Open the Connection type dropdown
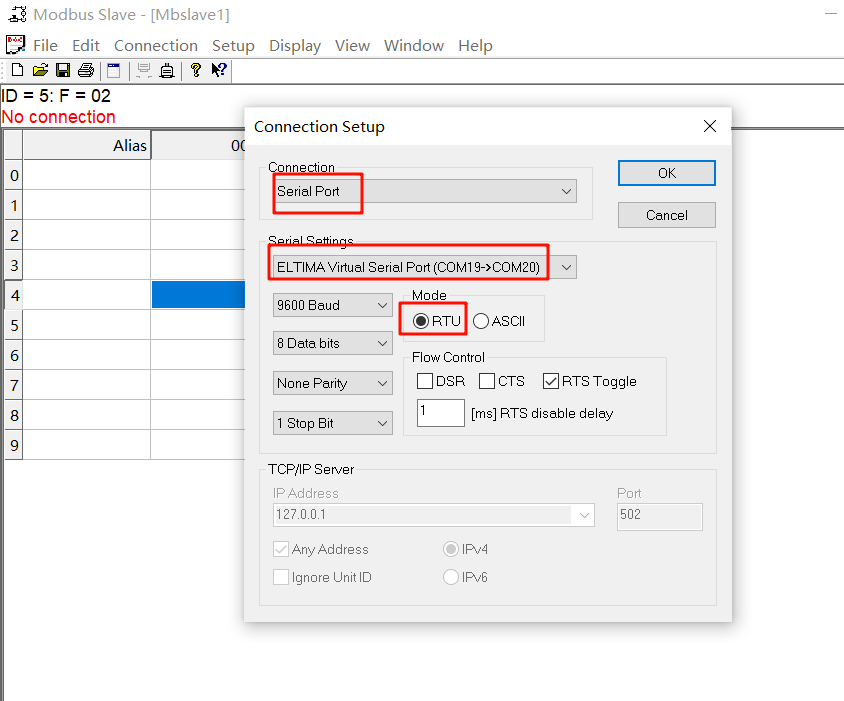 (x=566, y=190)
